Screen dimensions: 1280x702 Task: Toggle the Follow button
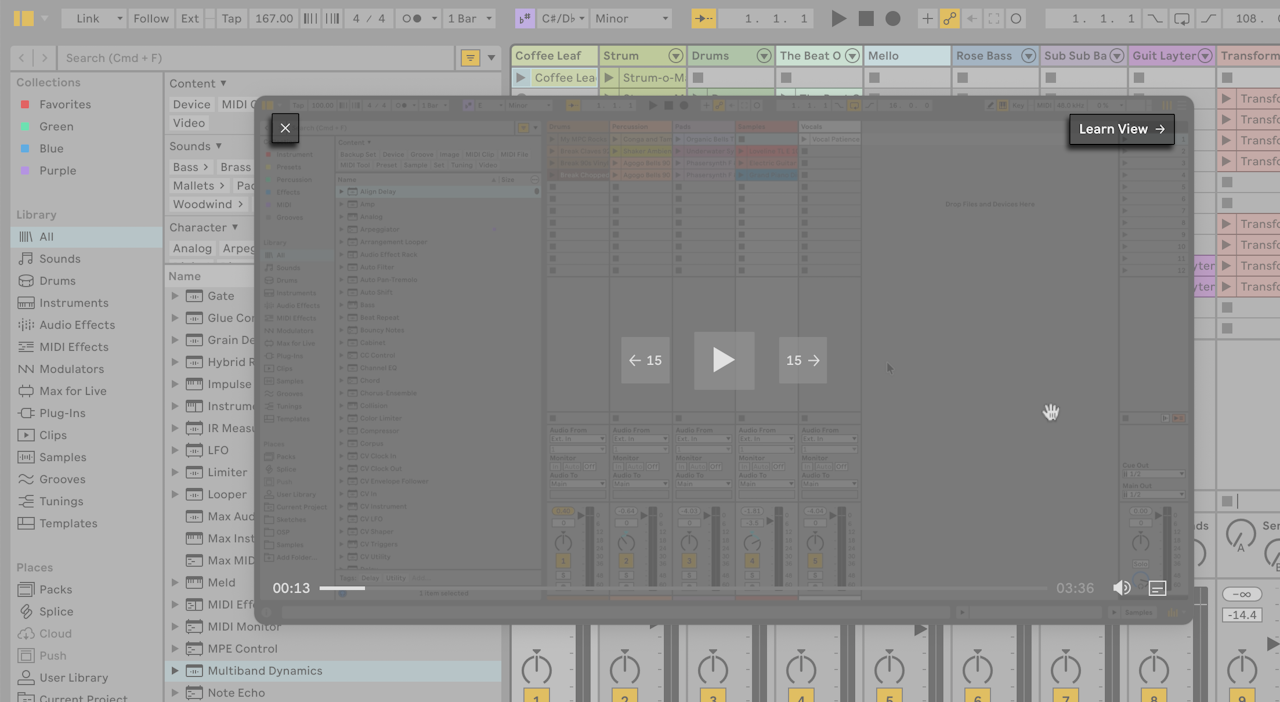click(x=151, y=18)
